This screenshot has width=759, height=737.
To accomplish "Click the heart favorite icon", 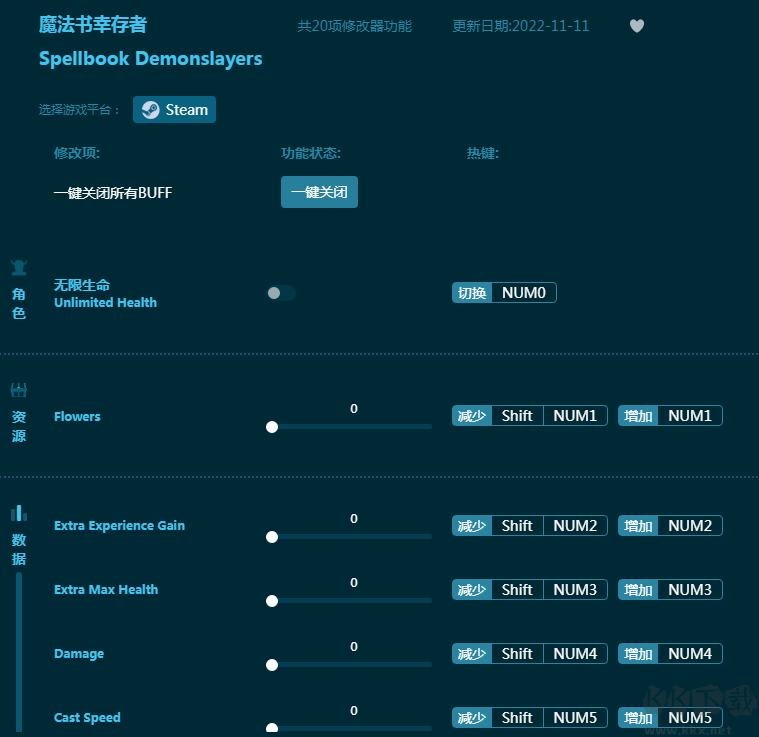I will coord(637,26).
